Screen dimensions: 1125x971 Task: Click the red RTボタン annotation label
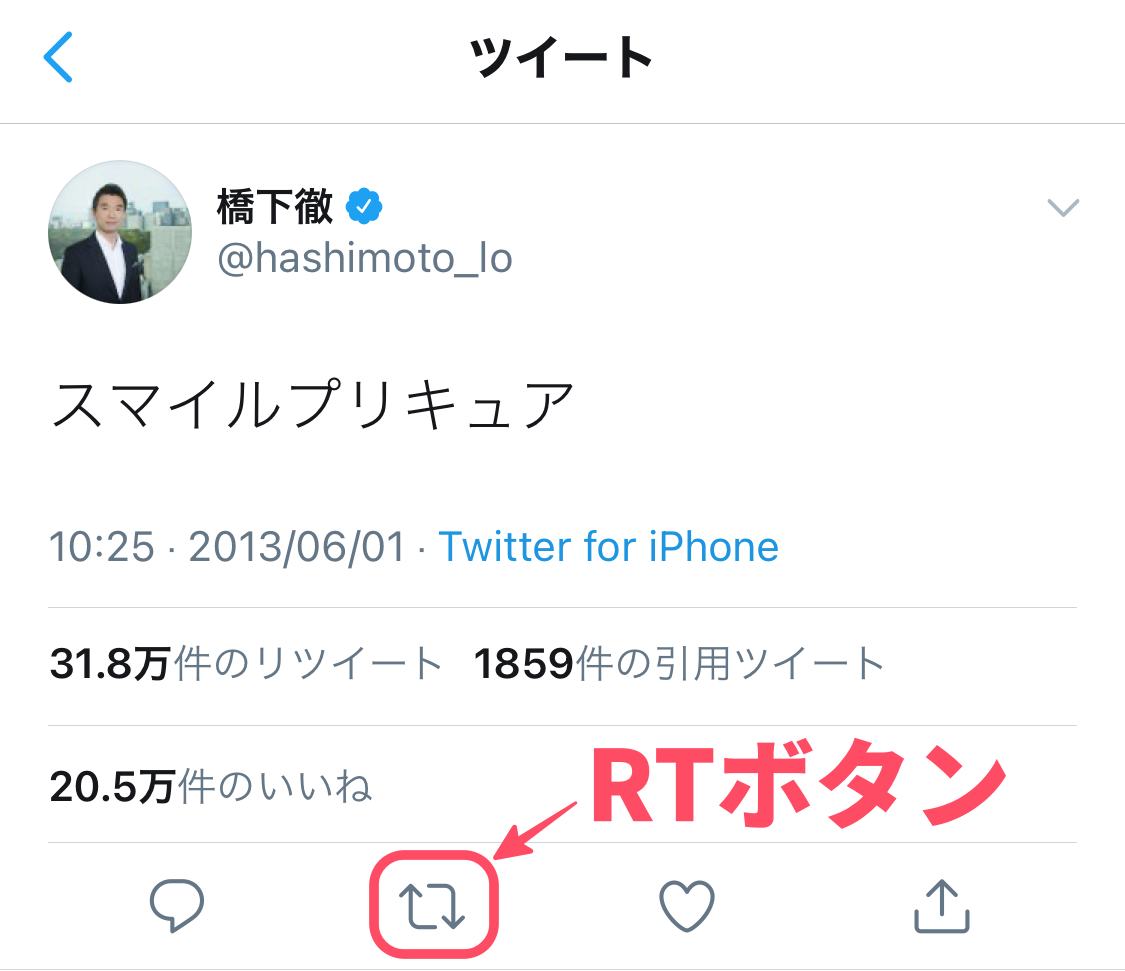(x=798, y=788)
